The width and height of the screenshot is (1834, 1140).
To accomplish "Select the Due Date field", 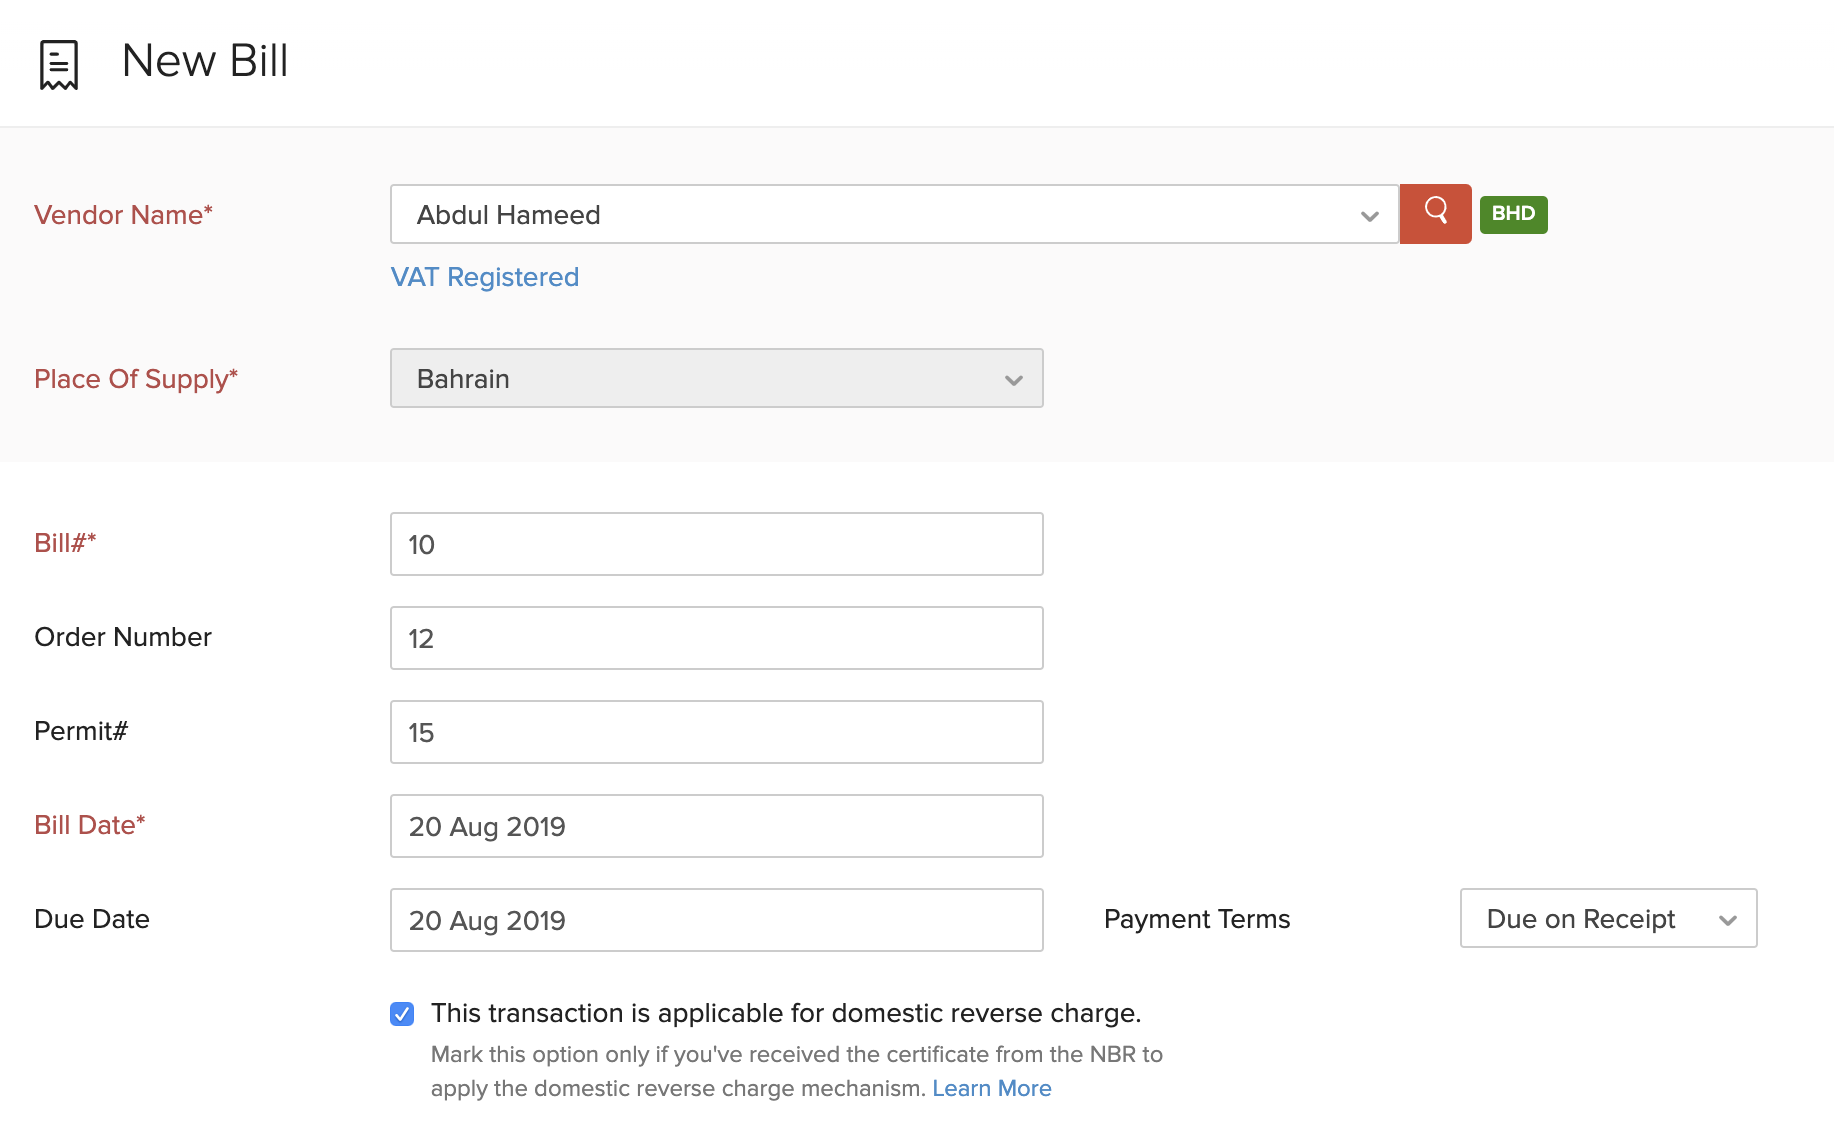I will 716,920.
